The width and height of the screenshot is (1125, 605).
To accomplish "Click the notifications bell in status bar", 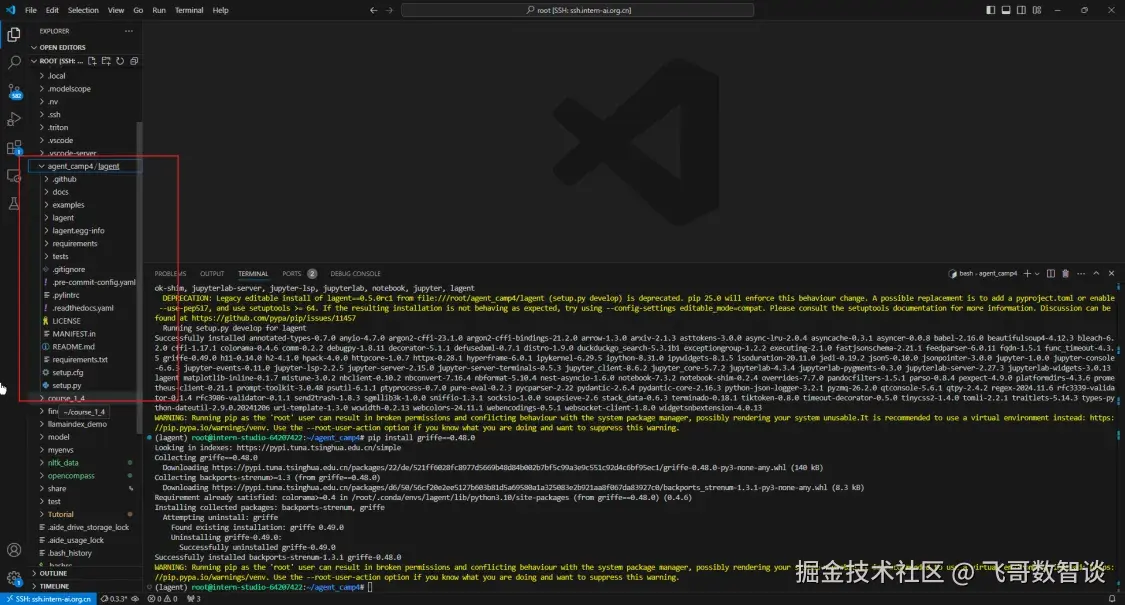I will point(1112,599).
